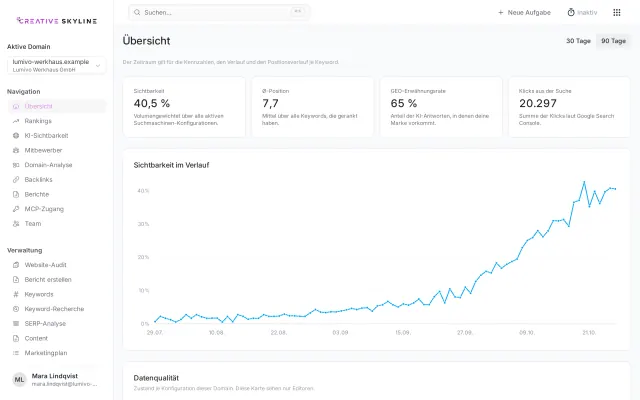Open Keywords page

coord(57,295)
